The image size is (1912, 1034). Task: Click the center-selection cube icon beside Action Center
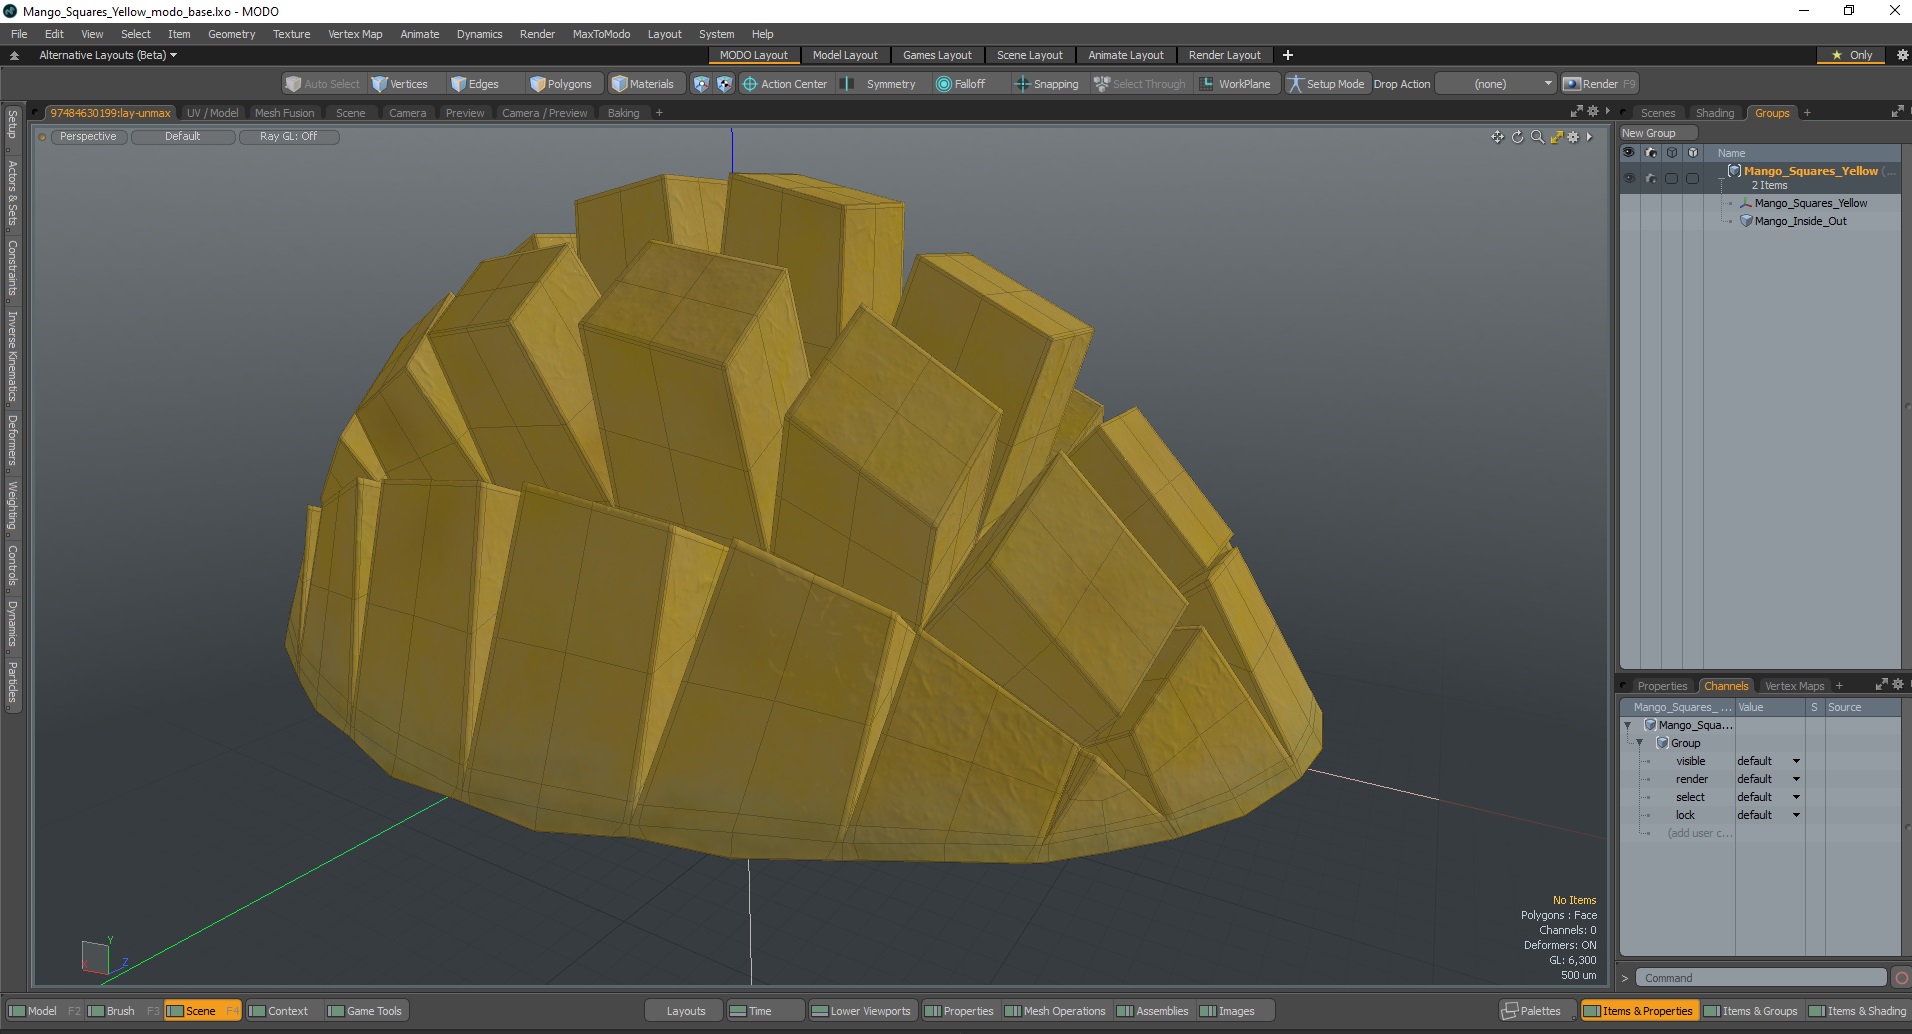(724, 84)
